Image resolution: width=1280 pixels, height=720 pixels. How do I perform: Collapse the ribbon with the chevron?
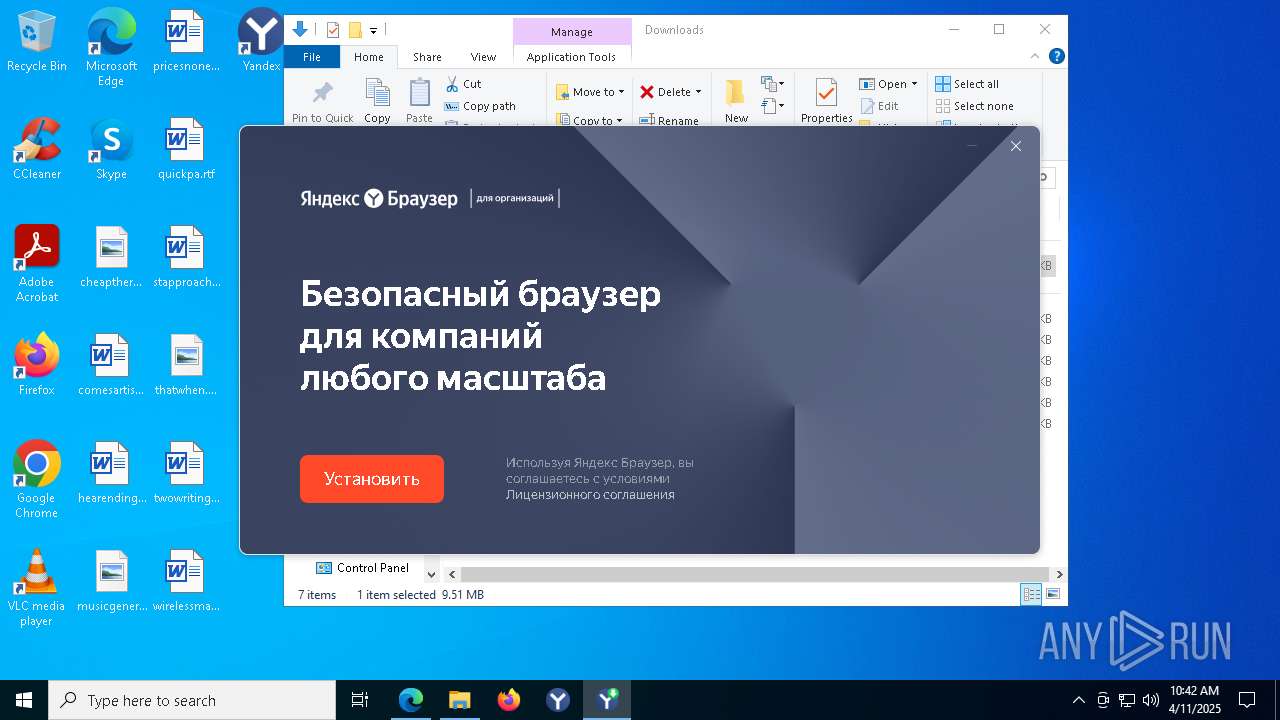coord(1036,57)
